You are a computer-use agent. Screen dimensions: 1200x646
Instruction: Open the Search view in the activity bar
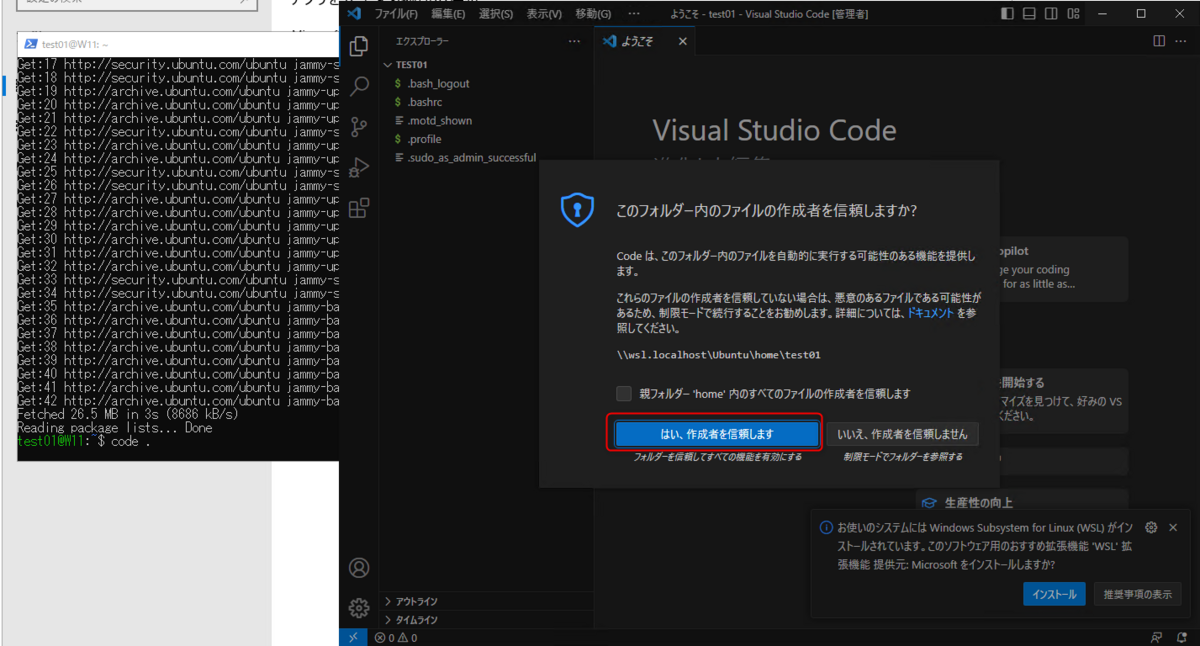[359, 87]
